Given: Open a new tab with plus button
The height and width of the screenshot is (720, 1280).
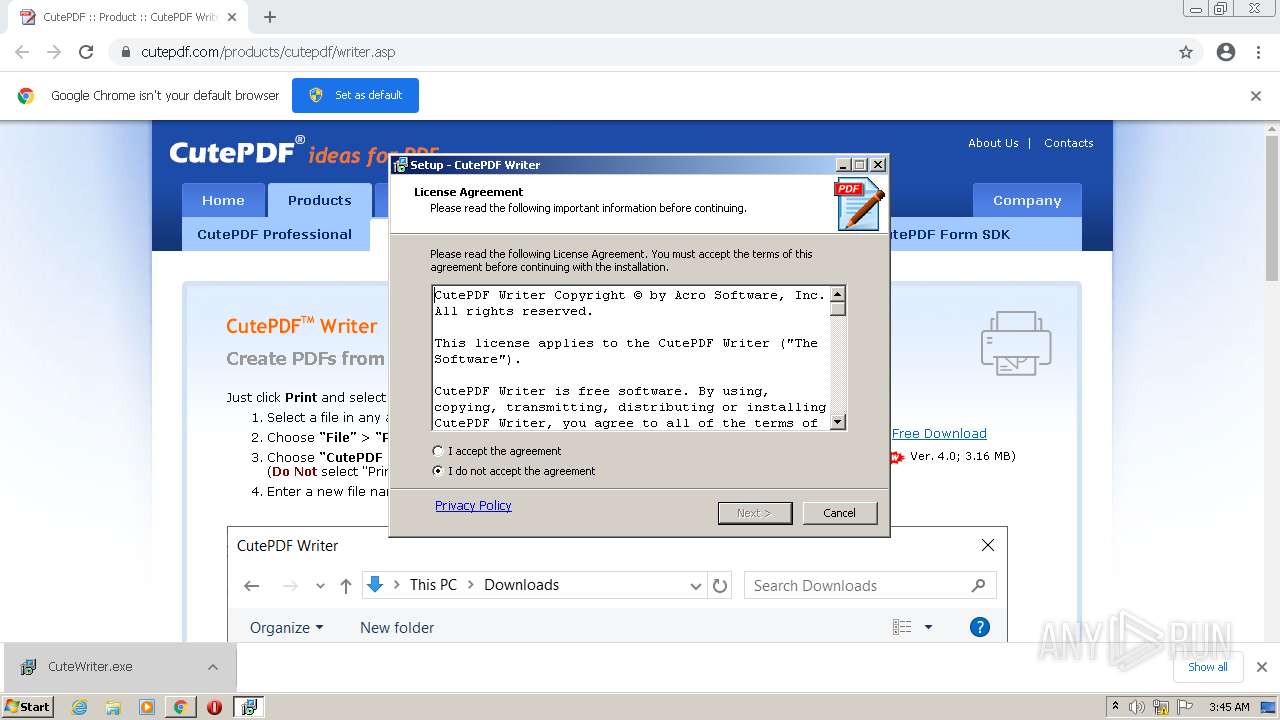Looking at the screenshot, I should point(269,17).
